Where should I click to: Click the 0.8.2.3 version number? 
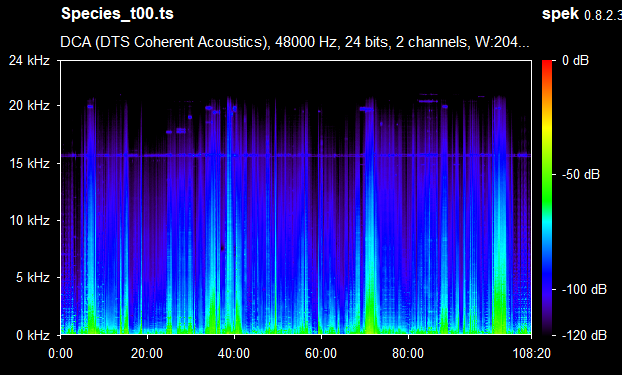(x=603, y=15)
